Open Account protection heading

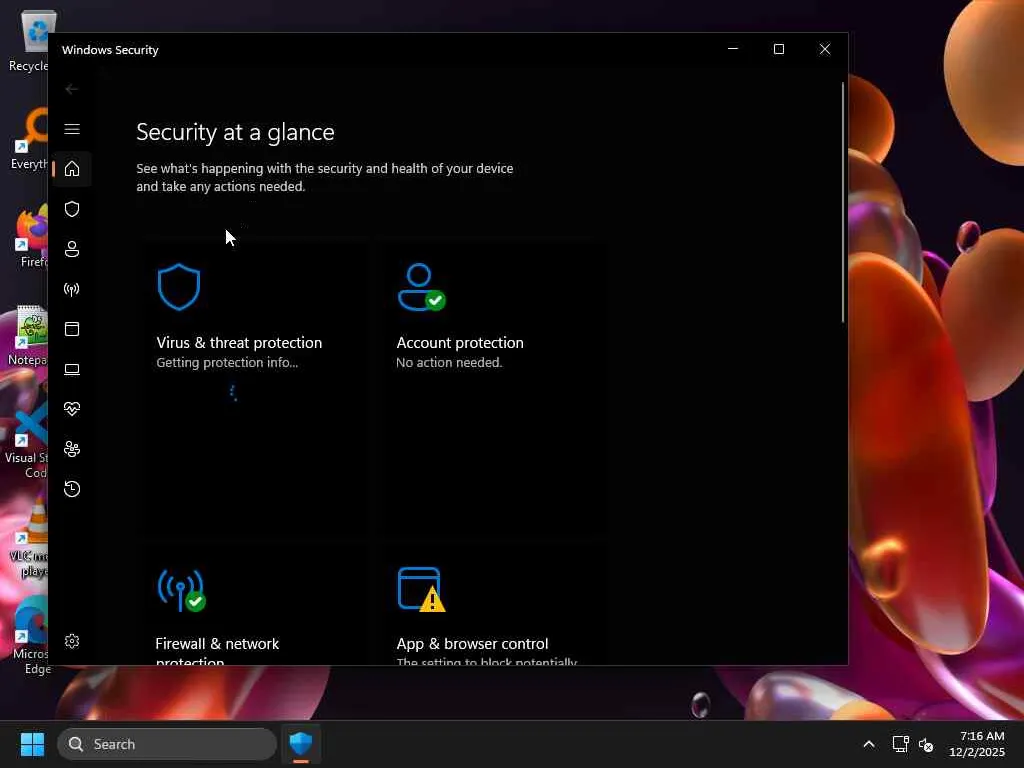click(x=460, y=343)
